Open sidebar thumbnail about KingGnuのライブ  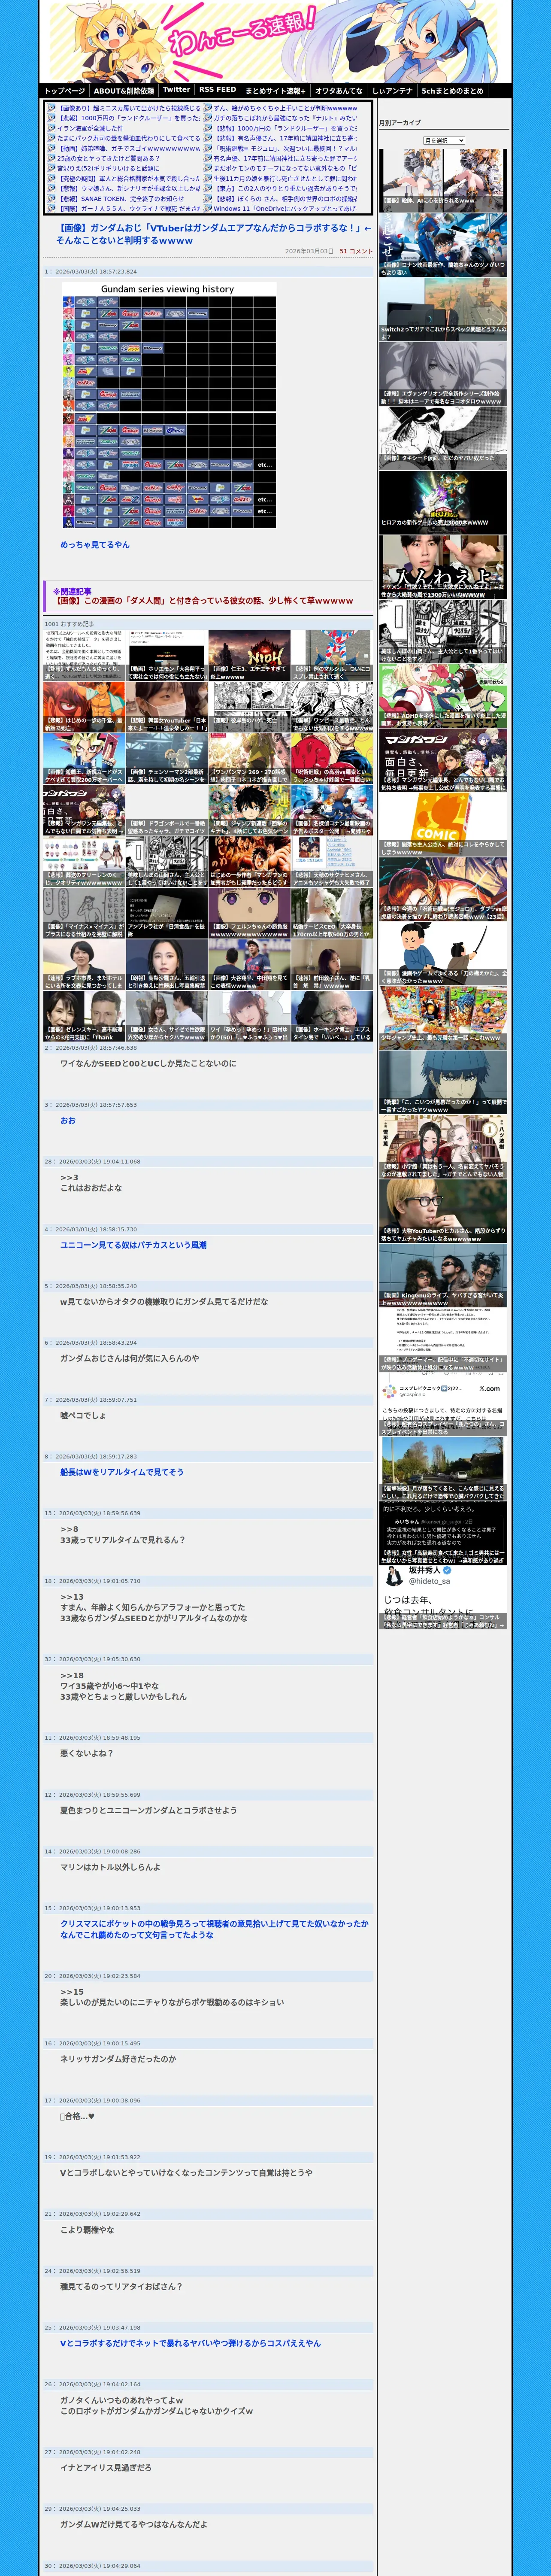[x=442, y=1275]
